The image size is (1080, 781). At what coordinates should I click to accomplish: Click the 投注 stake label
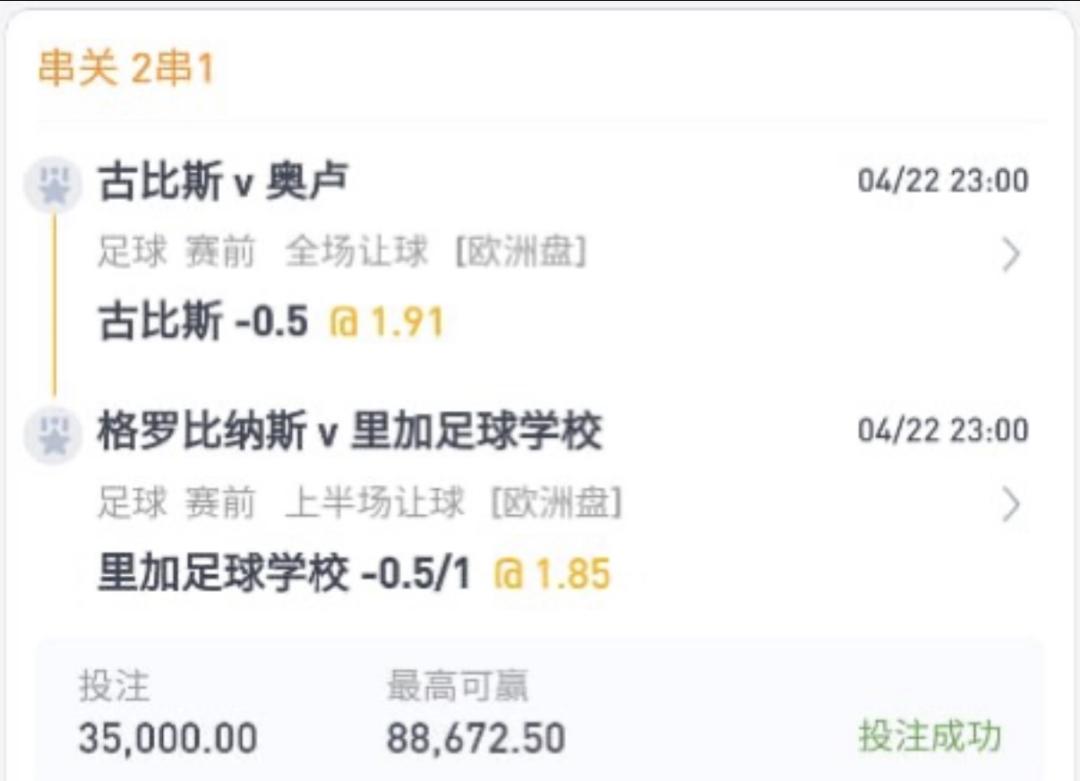tap(114, 687)
